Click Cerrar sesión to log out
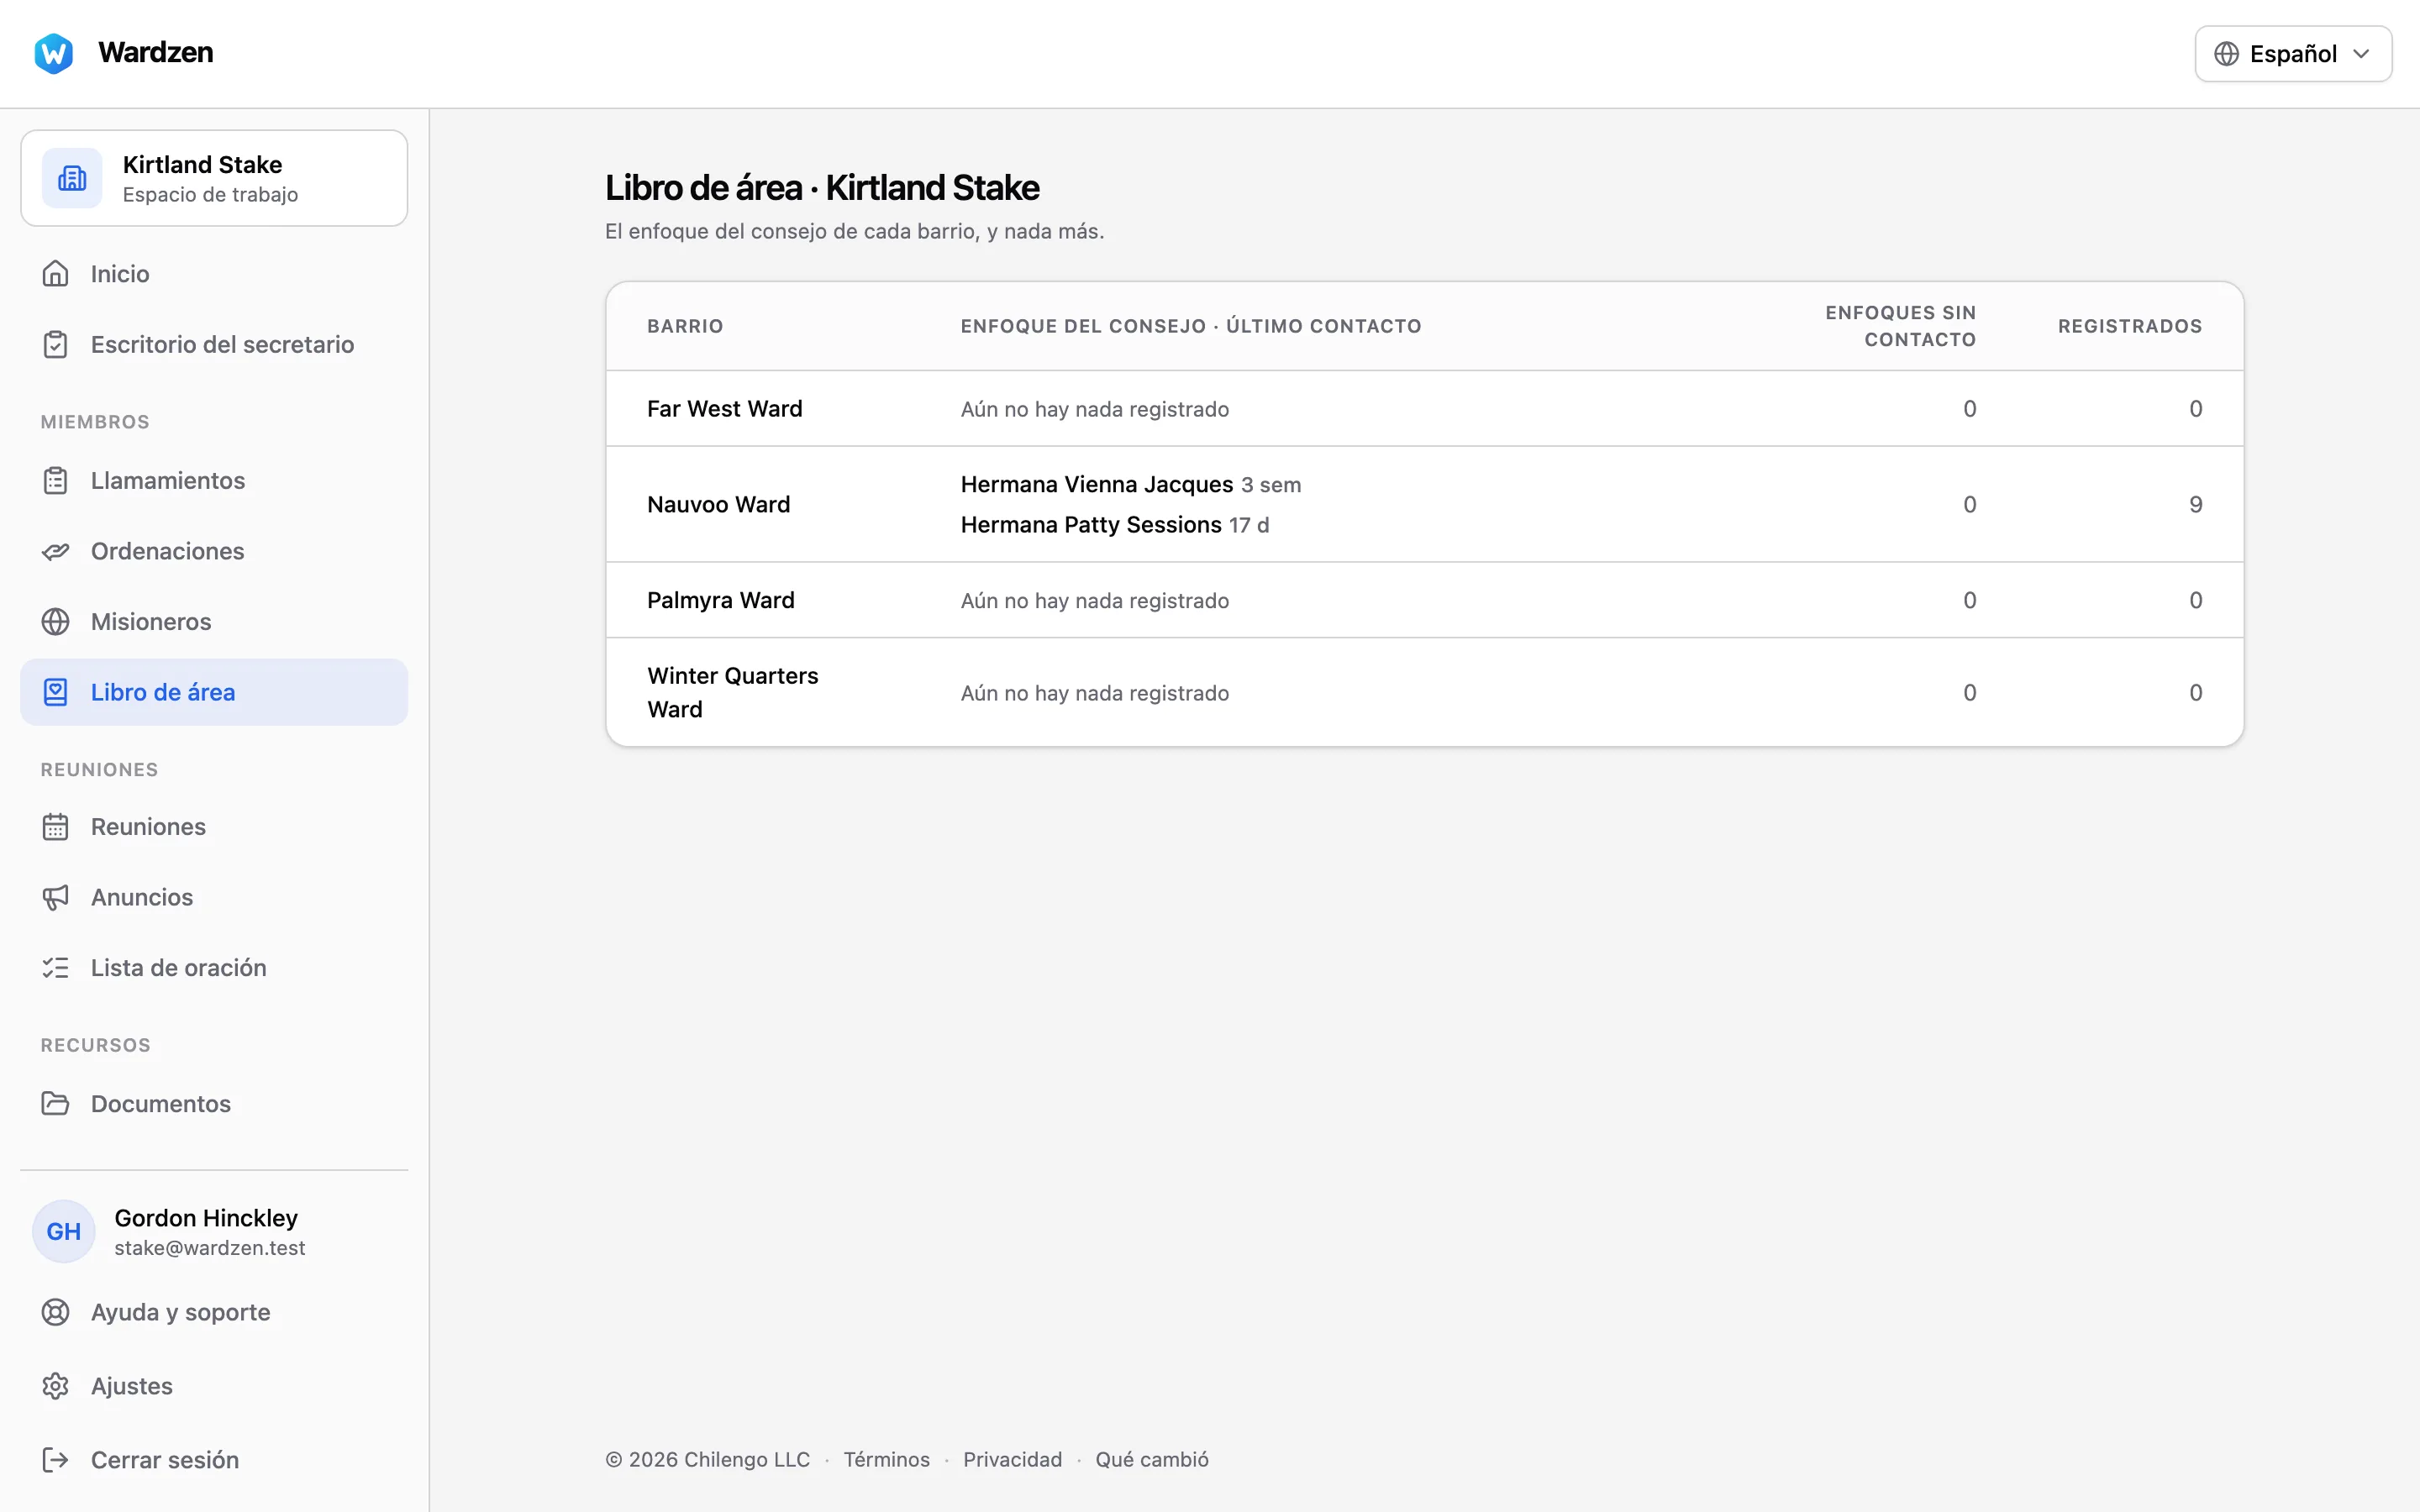 214,1459
